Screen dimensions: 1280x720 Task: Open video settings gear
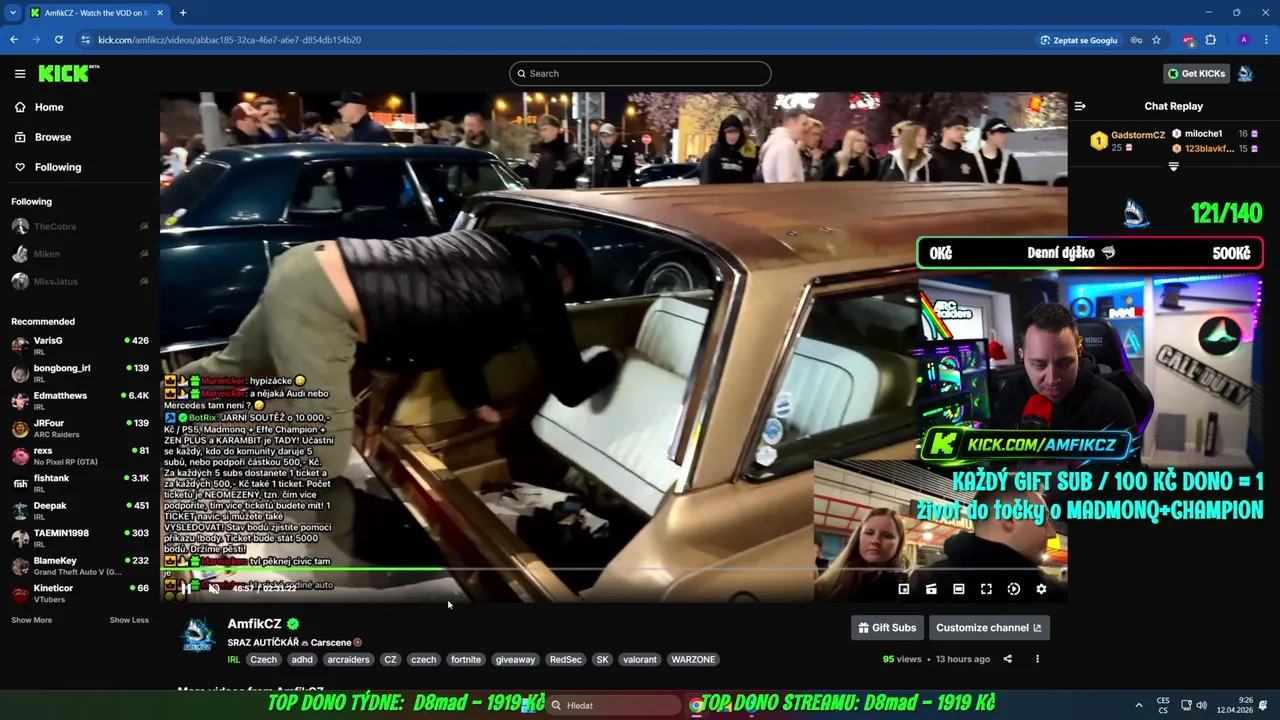(x=1041, y=589)
